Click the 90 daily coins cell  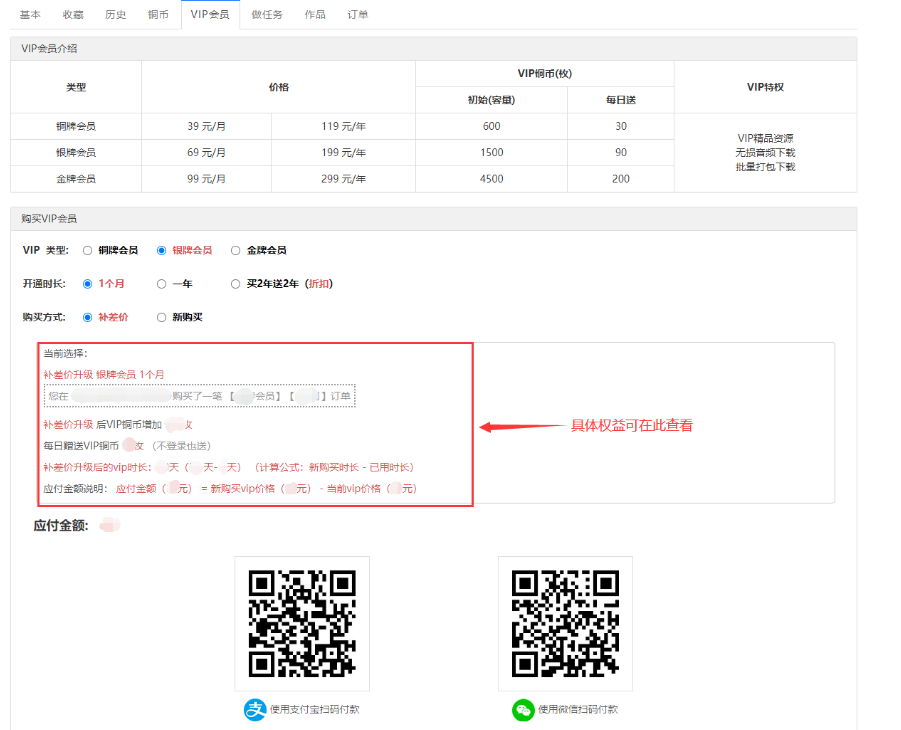coord(621,153)
